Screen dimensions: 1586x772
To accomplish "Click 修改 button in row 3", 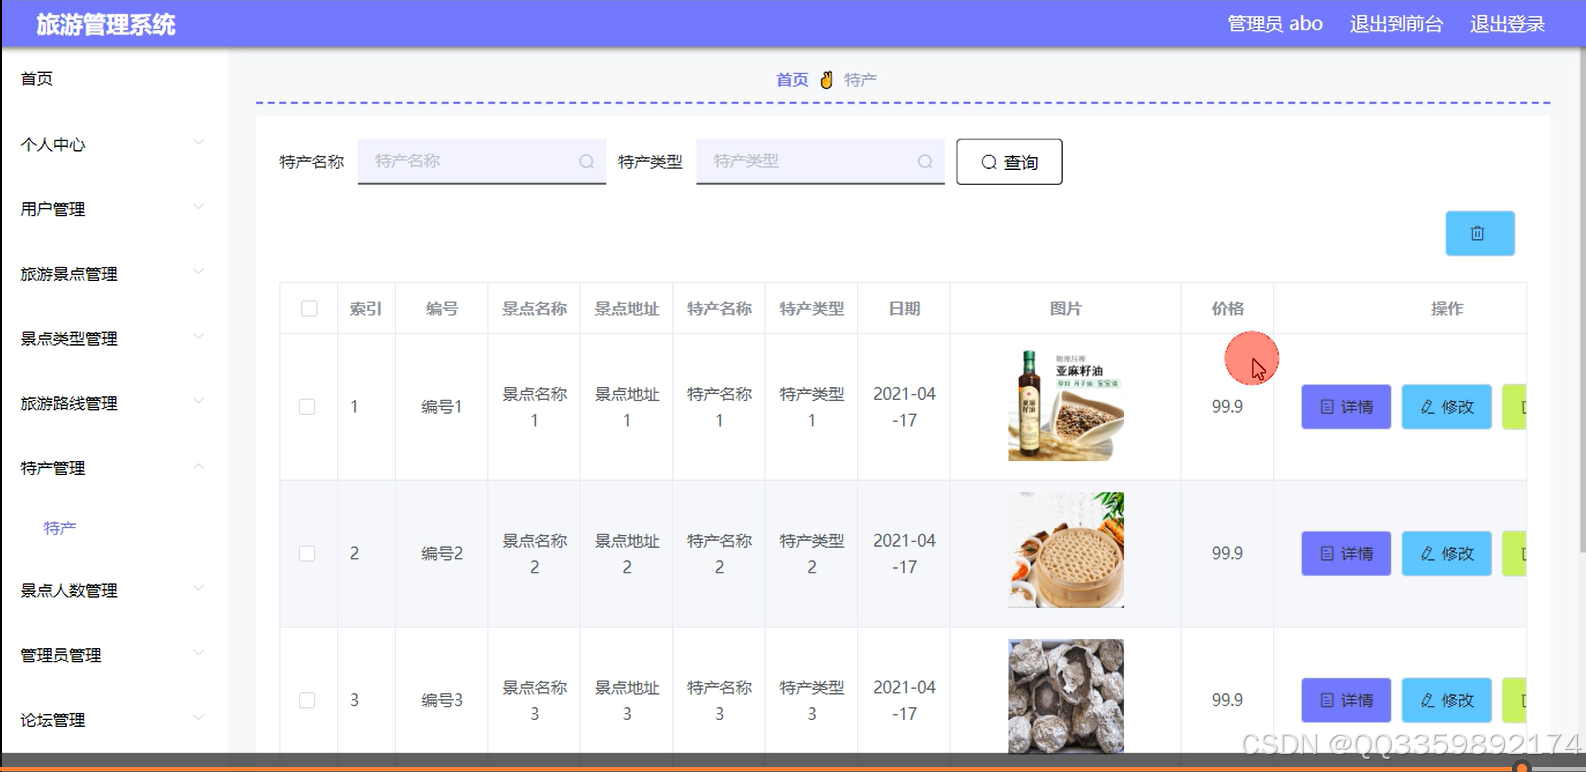I will (1447, 700).
